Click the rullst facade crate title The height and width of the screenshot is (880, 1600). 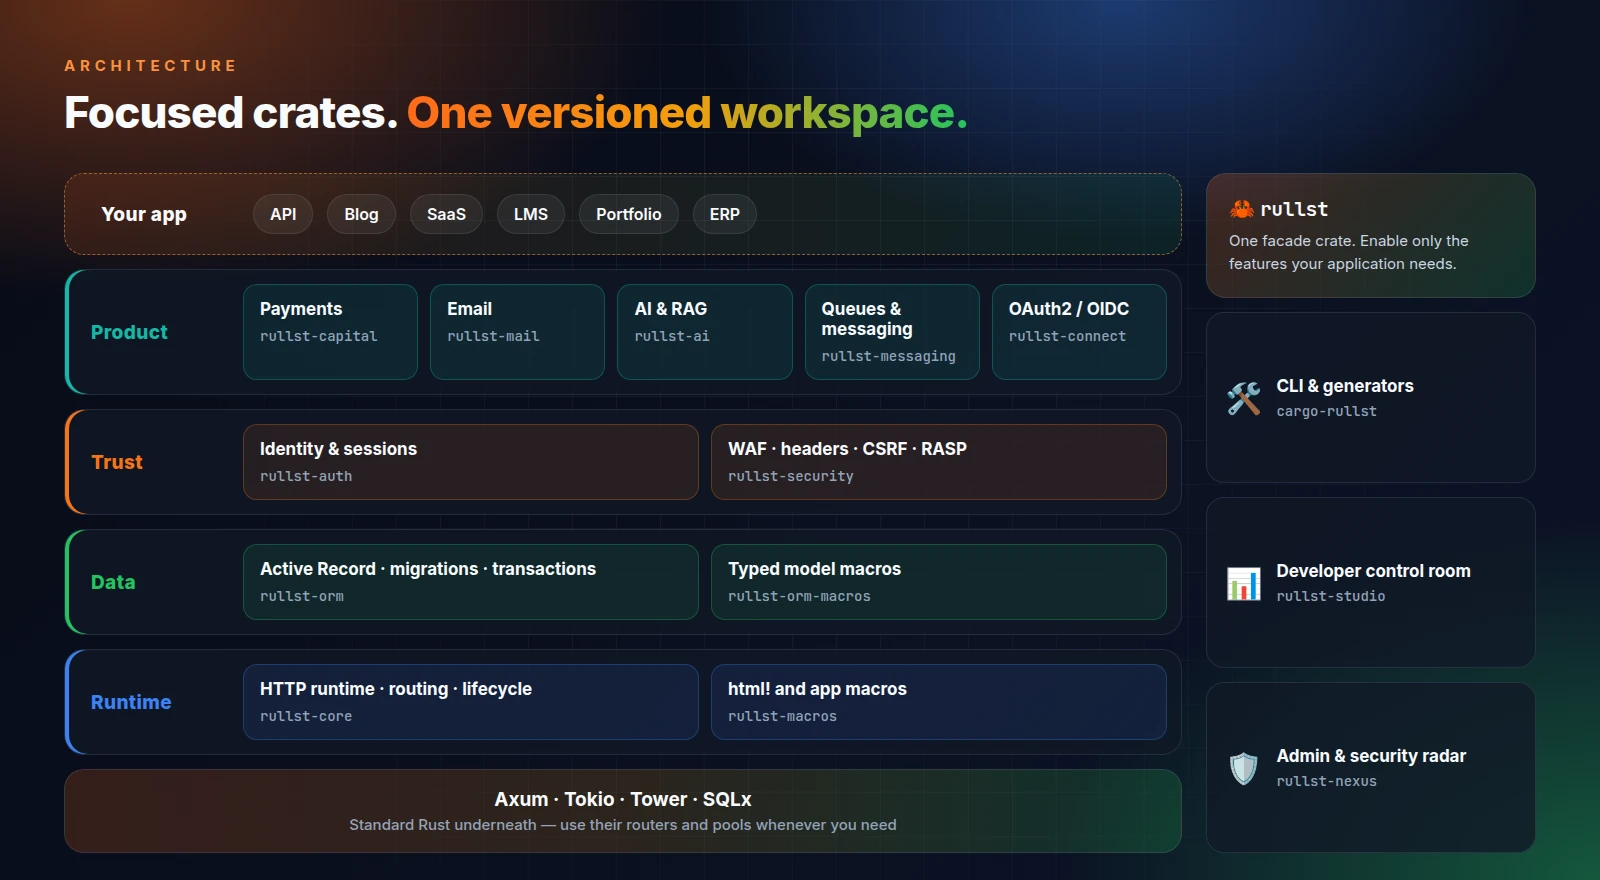coord(1294,209)
